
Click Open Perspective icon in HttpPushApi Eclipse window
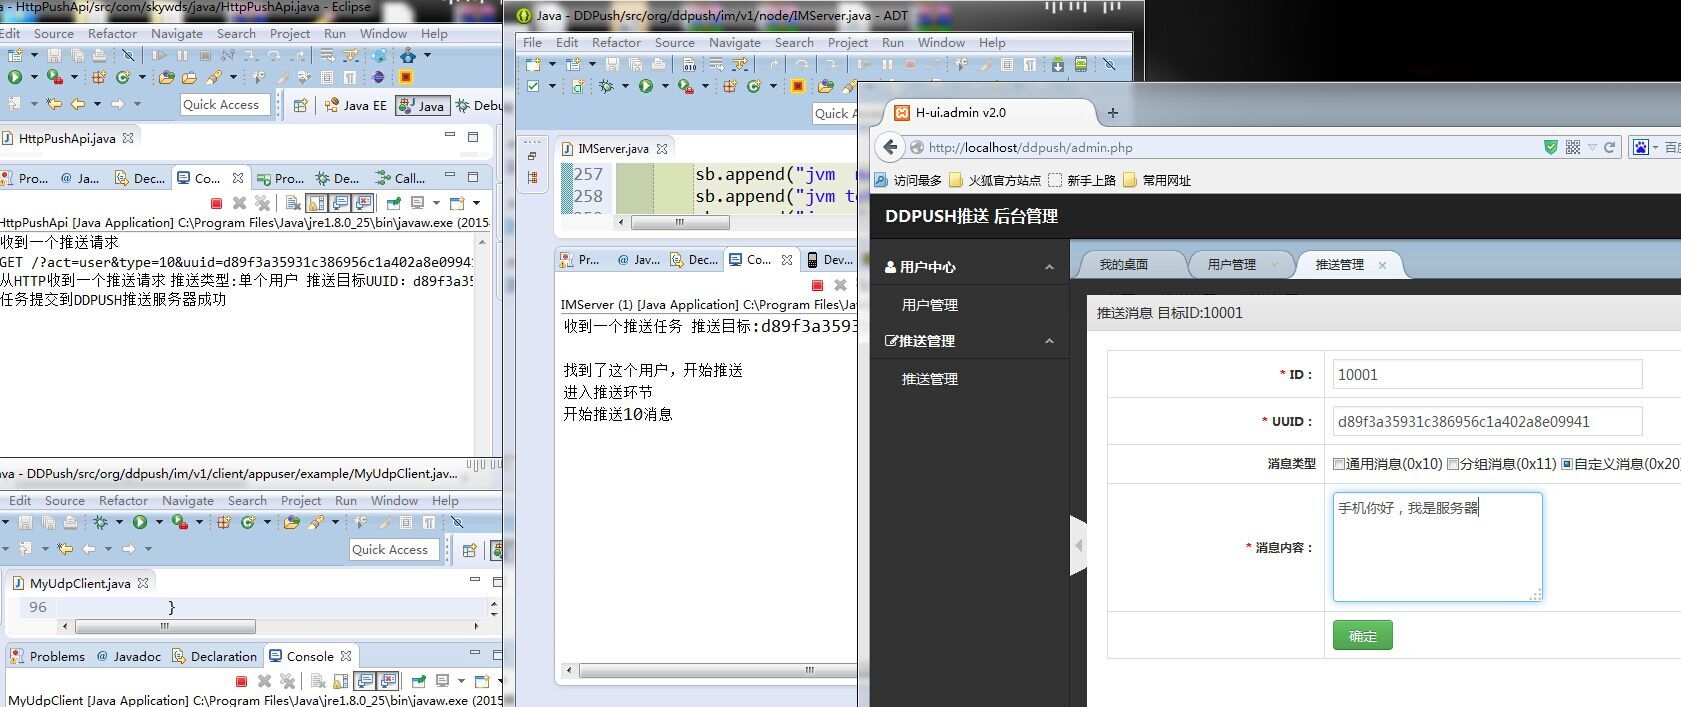click(300, 105)
